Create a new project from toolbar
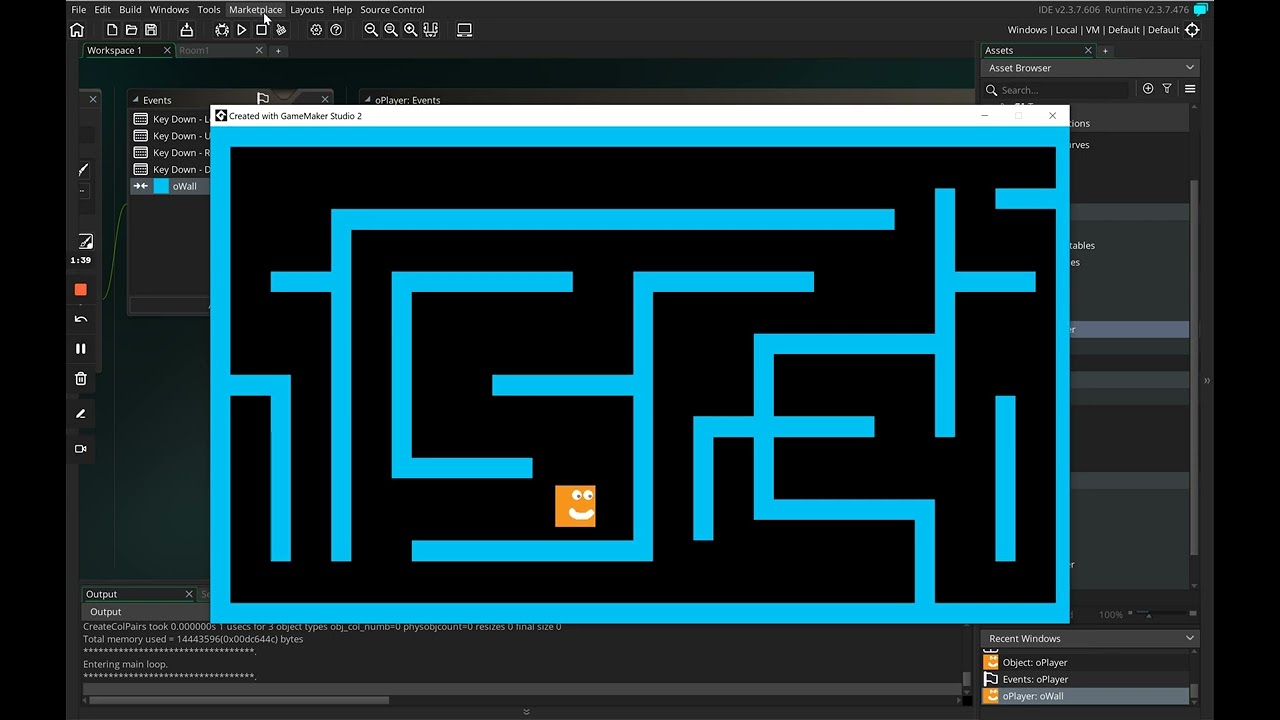 point(112,30)
